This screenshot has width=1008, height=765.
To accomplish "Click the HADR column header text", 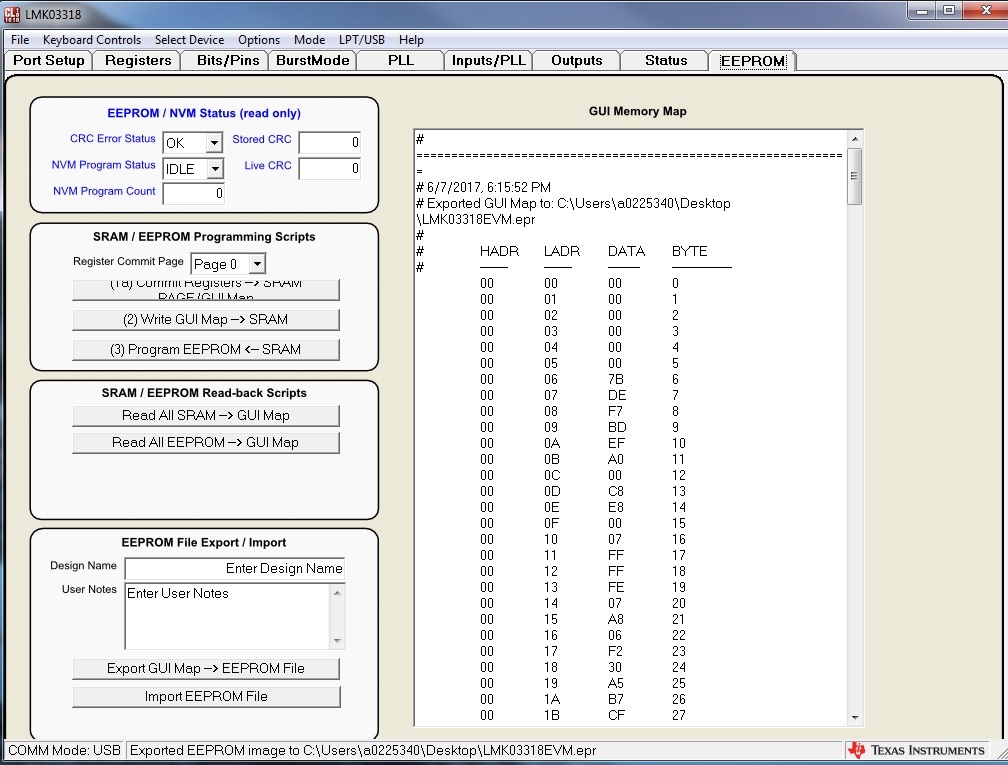I will pyautogui.click(x=499, y=251).
